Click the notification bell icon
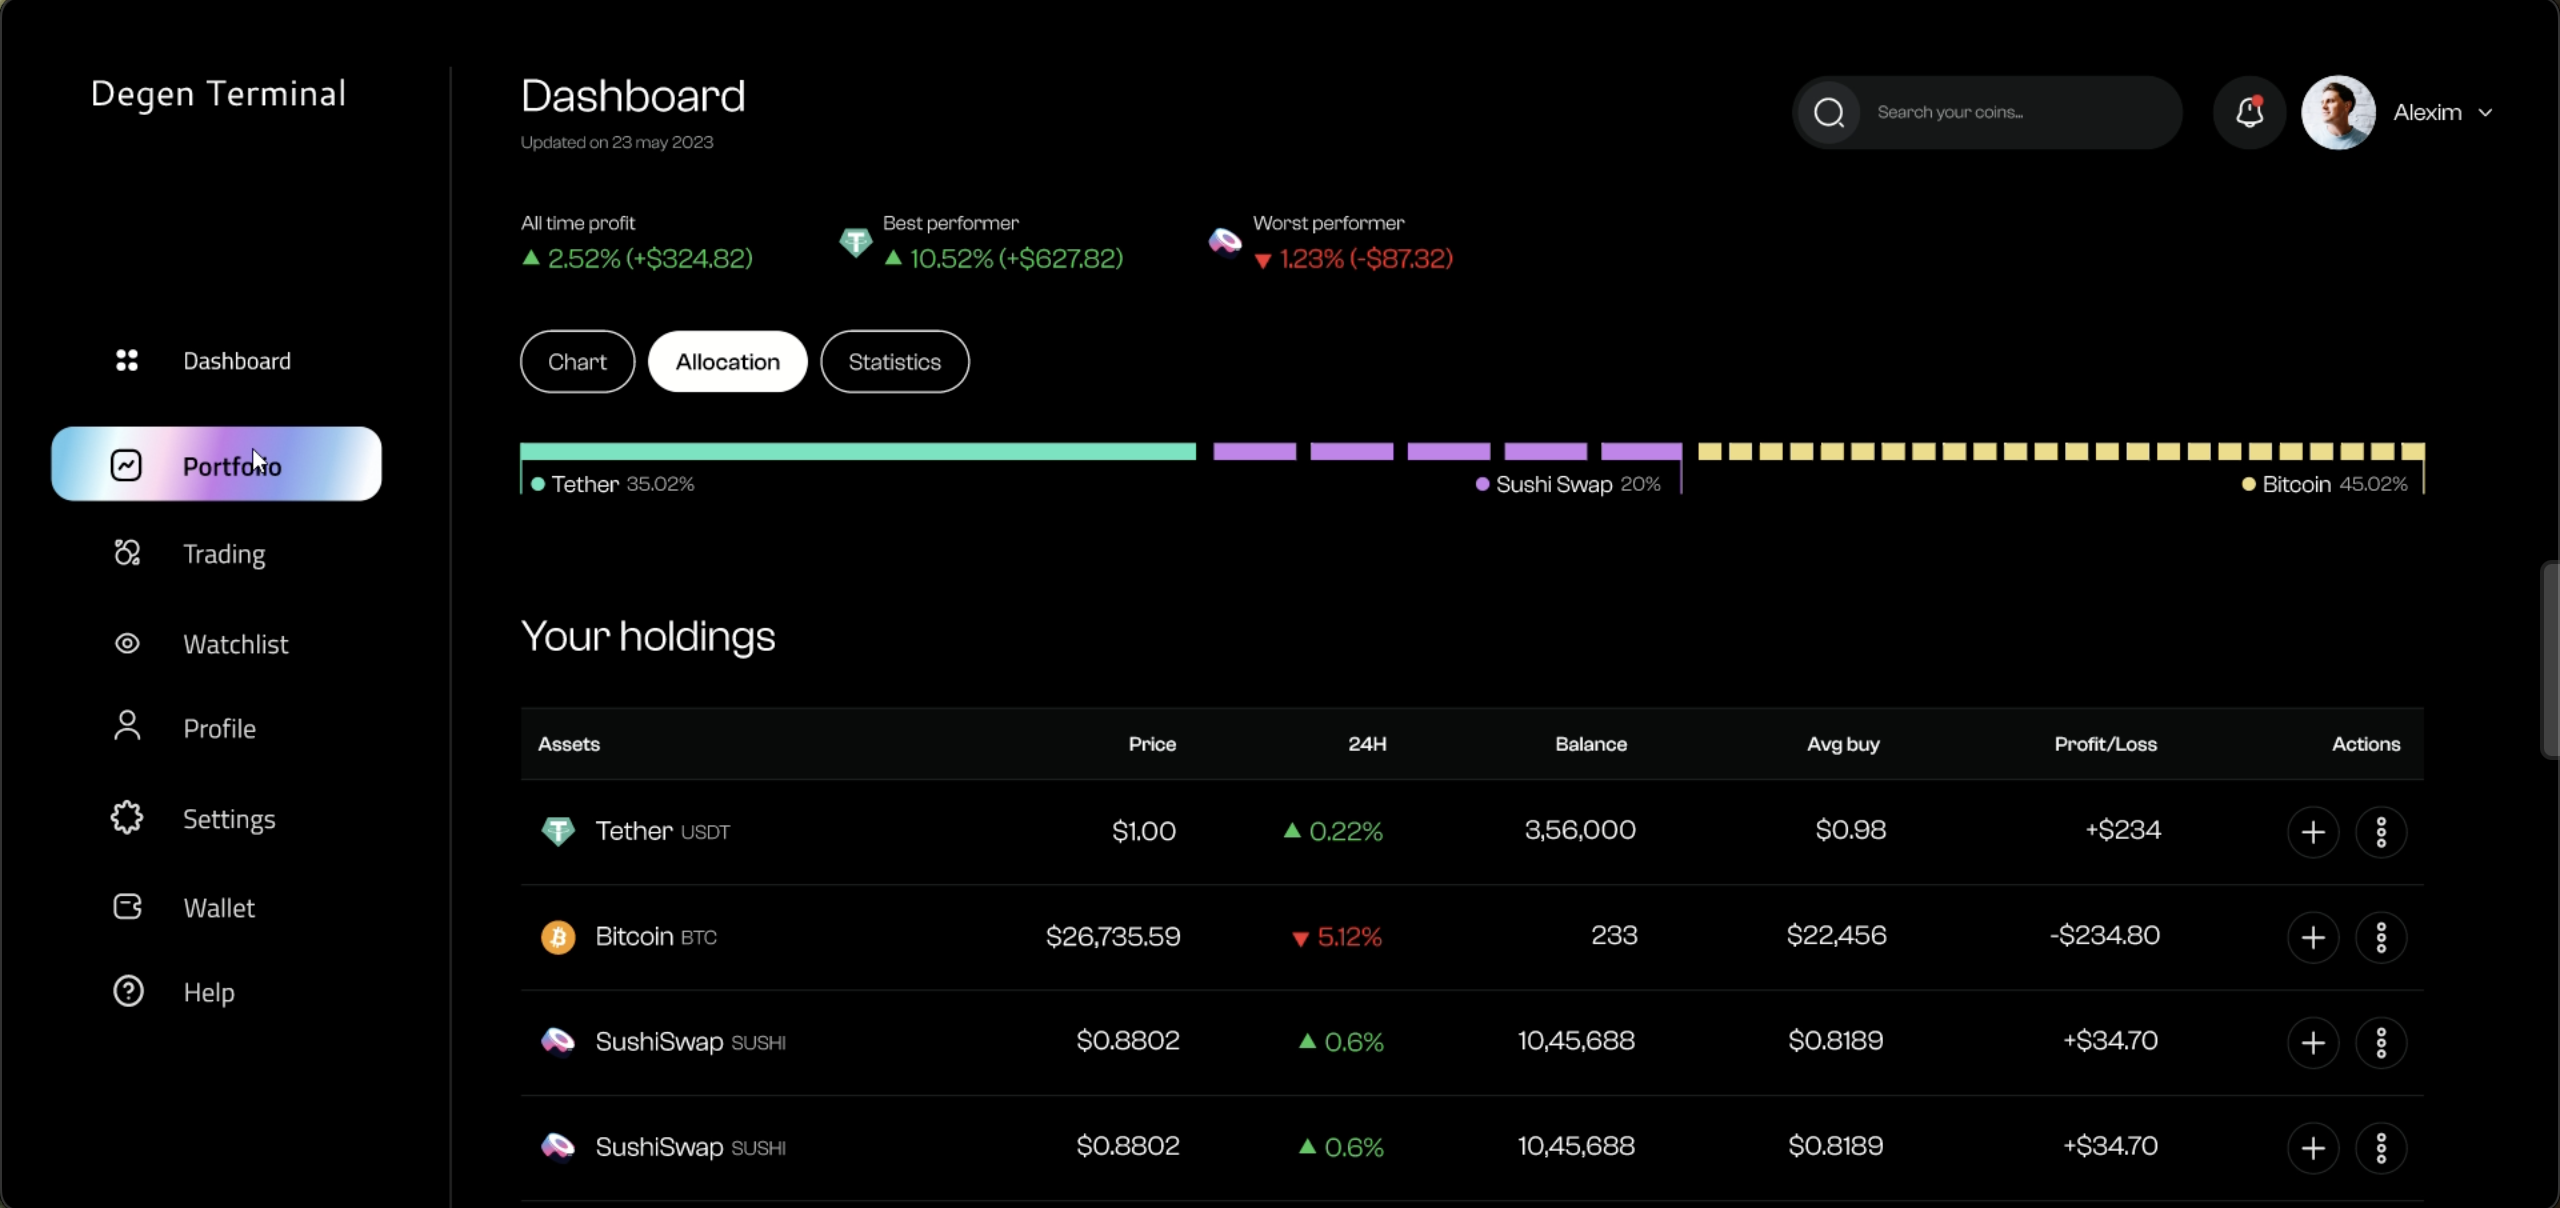Screen dimensions: 2560x1208 2249,112
